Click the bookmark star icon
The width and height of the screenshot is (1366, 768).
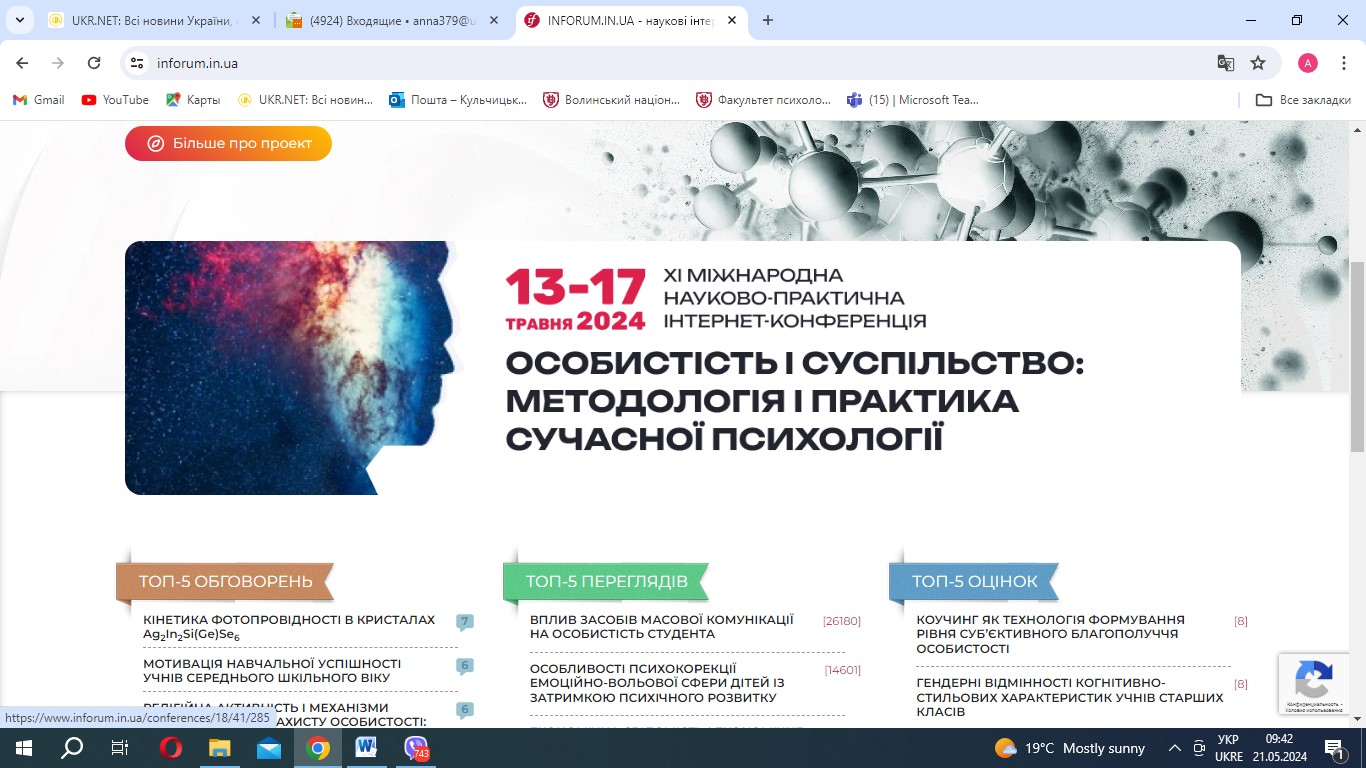(x=1258, y=62)
